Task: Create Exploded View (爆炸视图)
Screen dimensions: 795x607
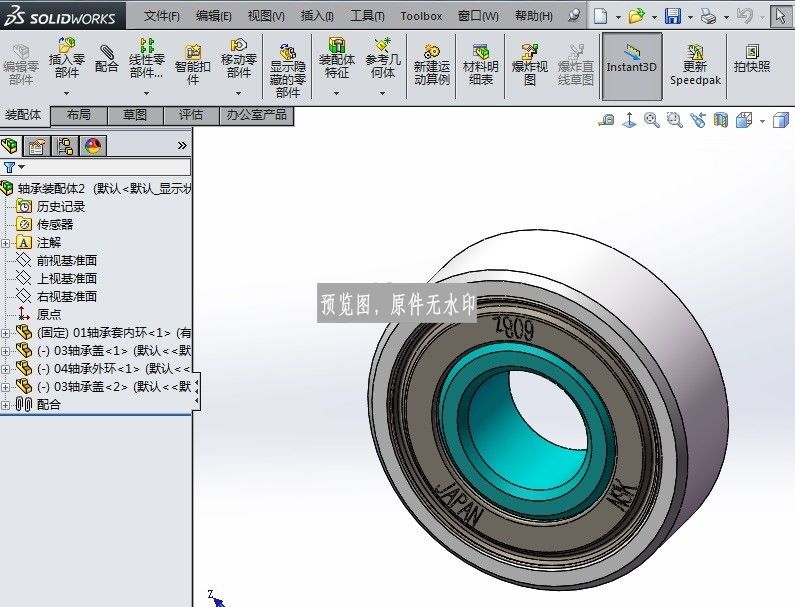Action: tap(529, 64)
